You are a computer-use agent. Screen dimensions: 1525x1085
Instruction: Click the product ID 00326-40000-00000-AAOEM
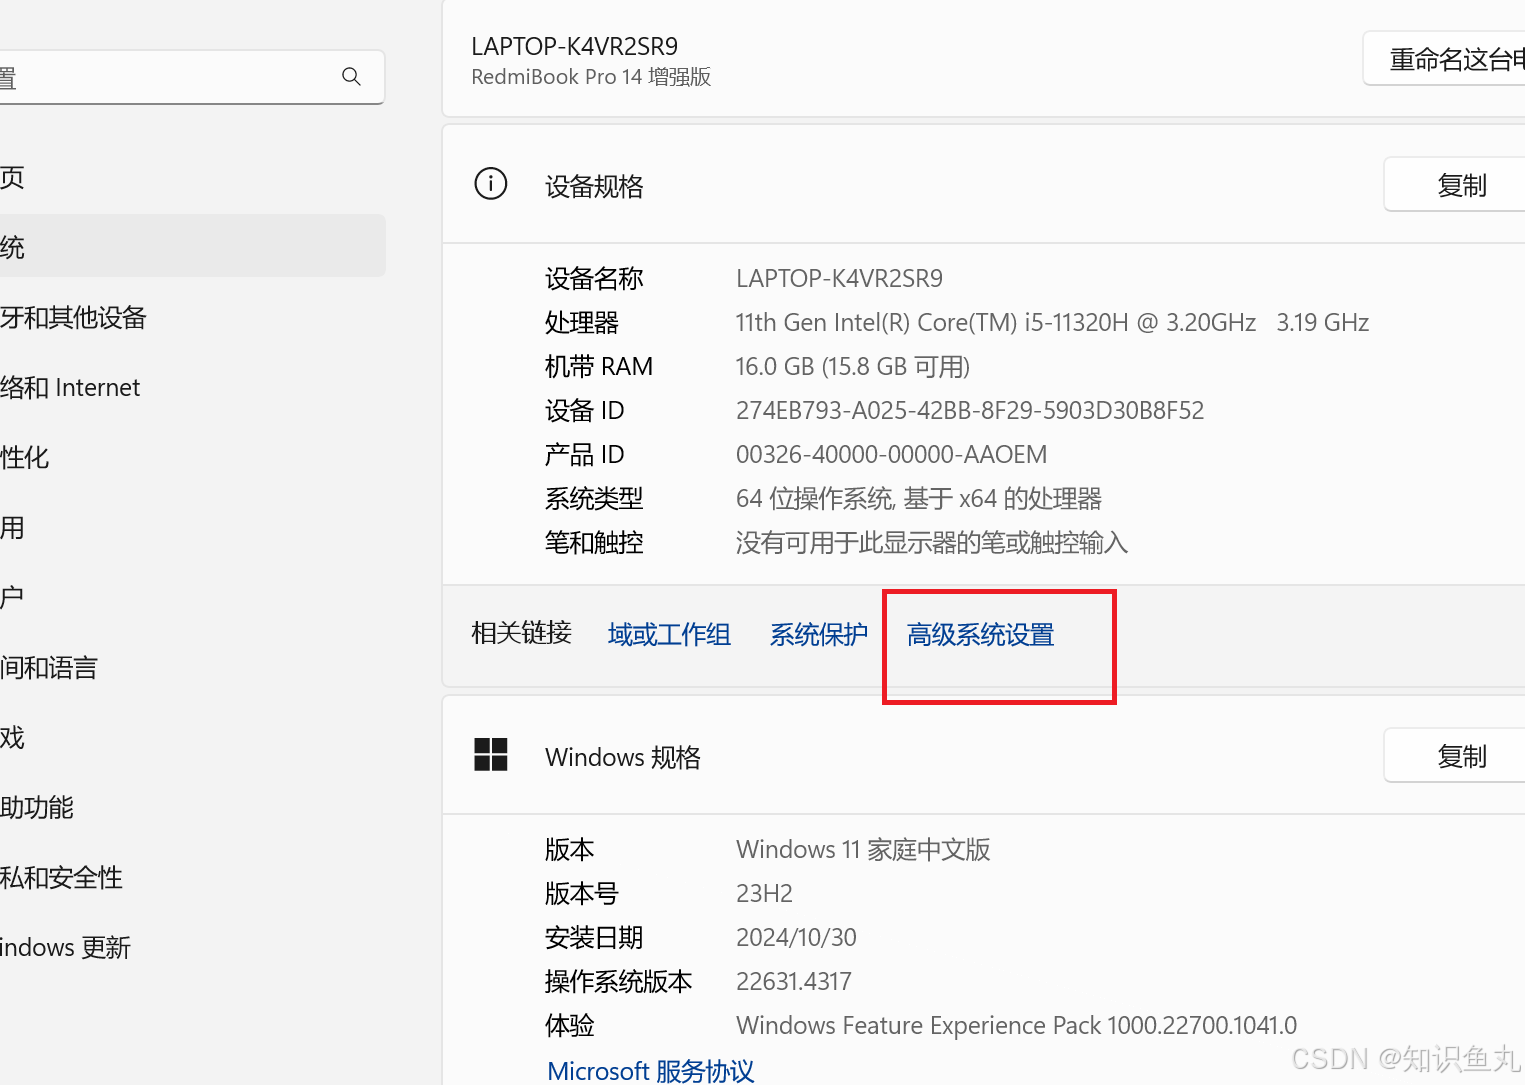coord(891,454)
